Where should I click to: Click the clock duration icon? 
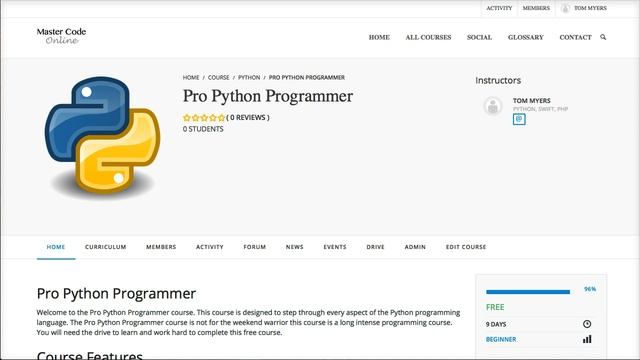click(x=587, y=324)
